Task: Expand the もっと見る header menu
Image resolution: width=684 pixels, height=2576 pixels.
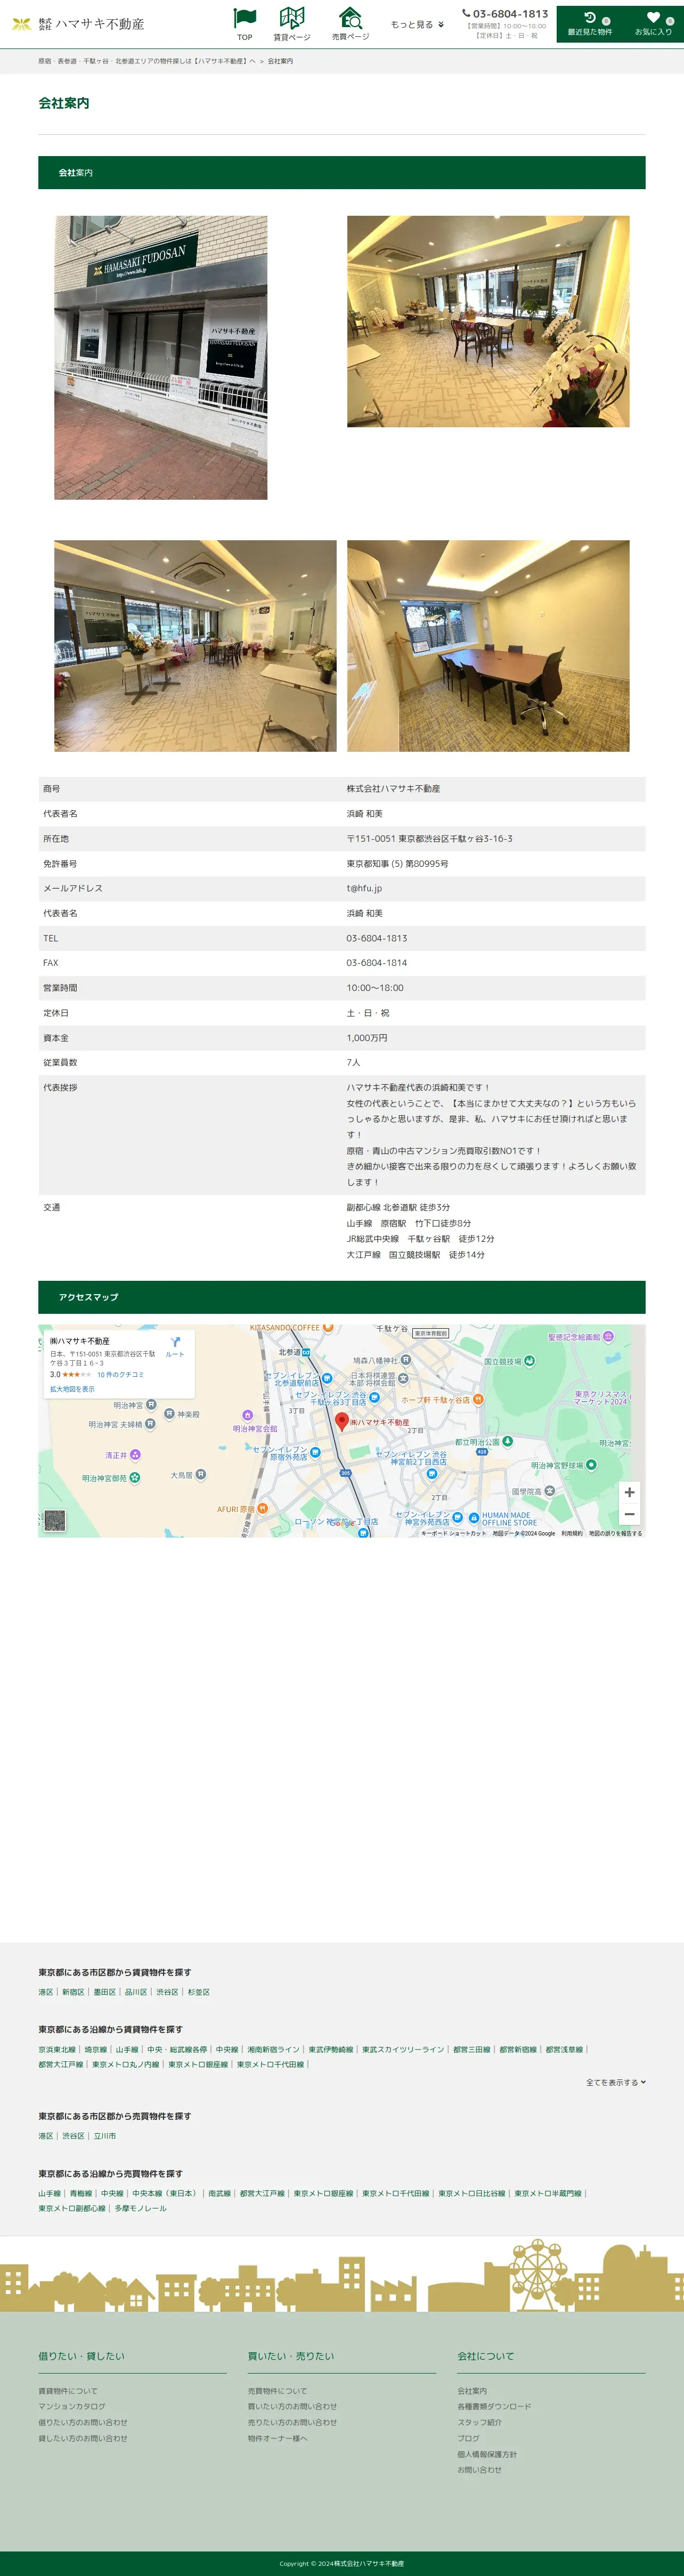Action: pyautogui.click(x=417, y=24)
